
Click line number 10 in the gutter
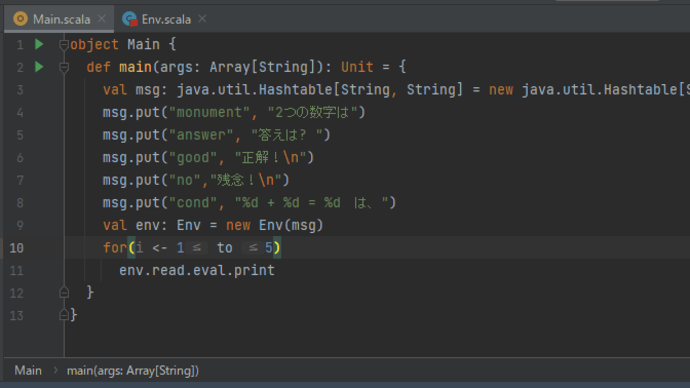(16, 248)
